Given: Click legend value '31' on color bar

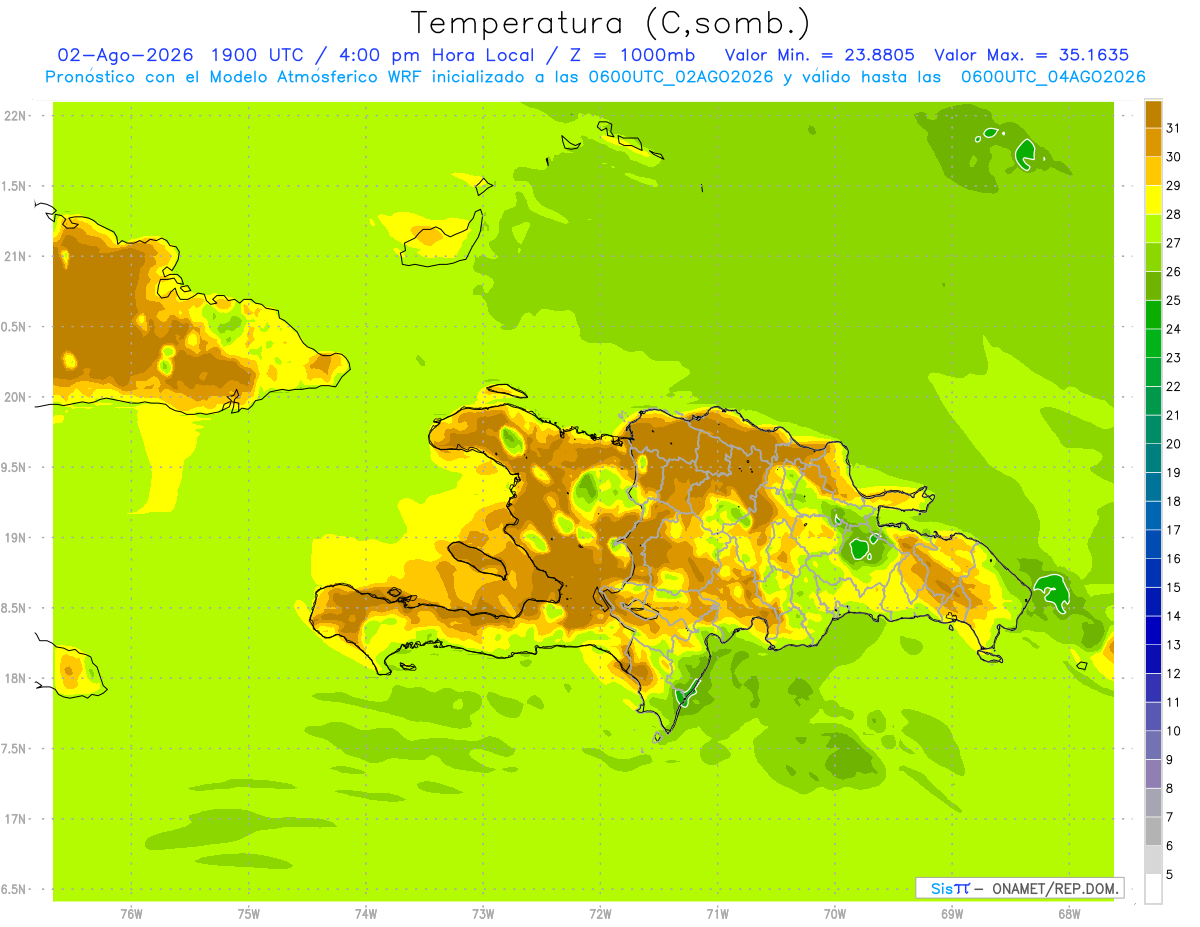Looking at the screenshot, I should [1173, 128].
